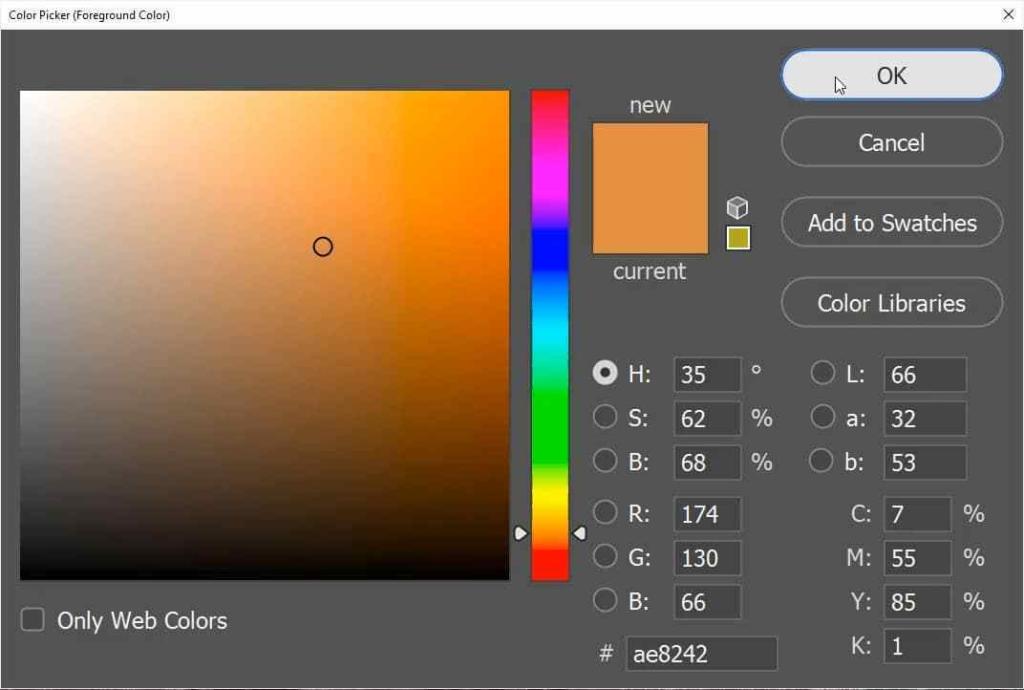Select the G (green) radio button
1024x690 pixels.
point(605,557)
